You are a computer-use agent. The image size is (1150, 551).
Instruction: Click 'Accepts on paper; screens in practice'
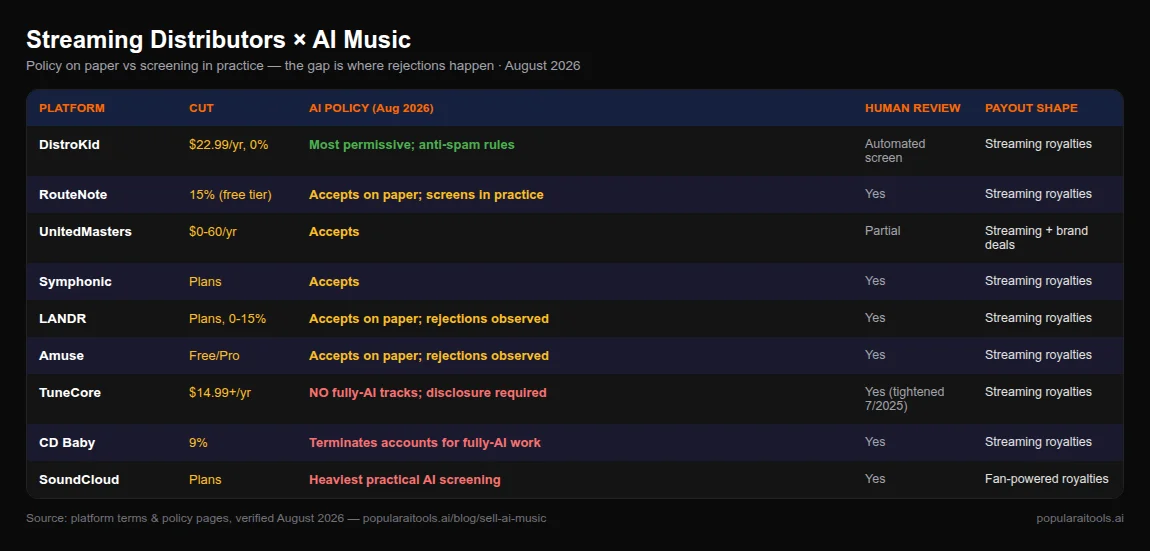click(426, 194)
